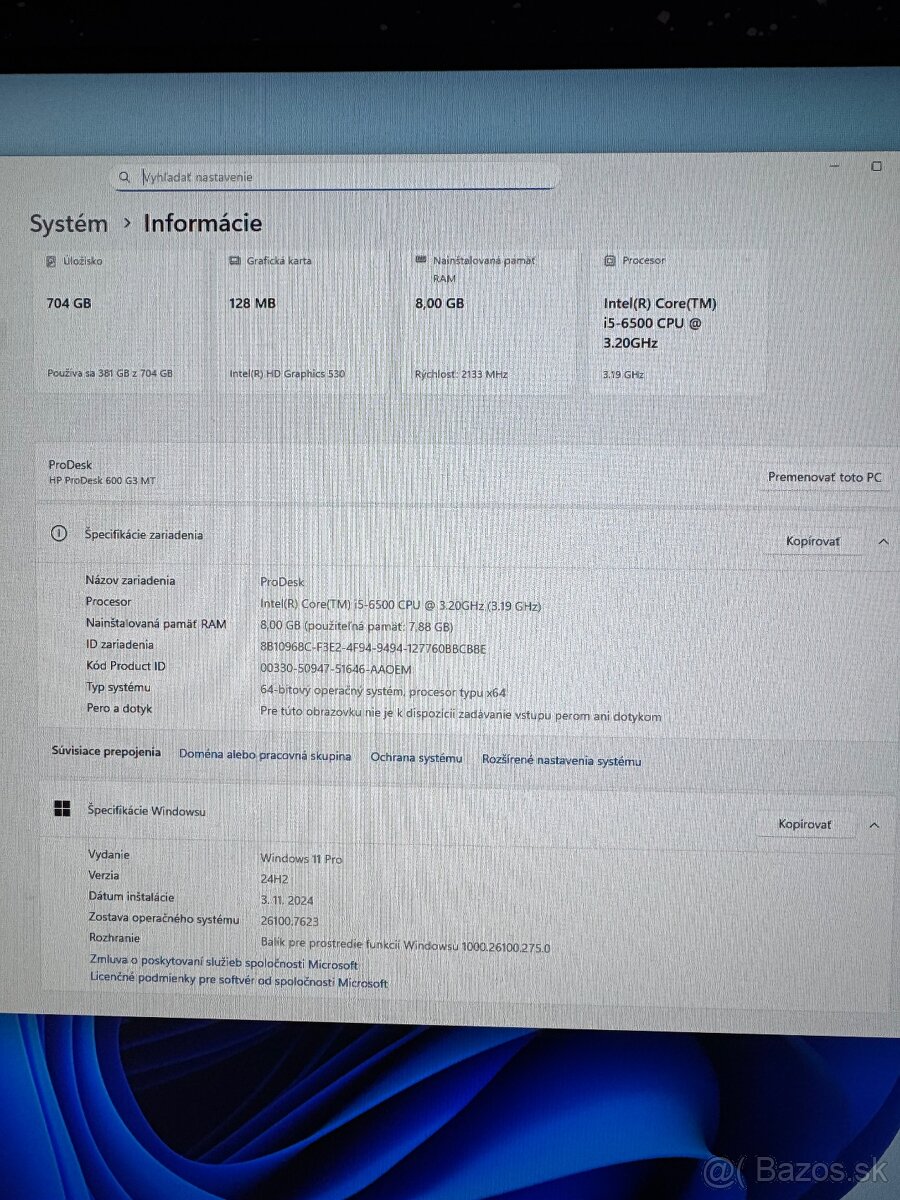Click the Úložisko storage icon
Image resolution: width=900 pixels, height=1200 pixels.
[x=50, y=261]
